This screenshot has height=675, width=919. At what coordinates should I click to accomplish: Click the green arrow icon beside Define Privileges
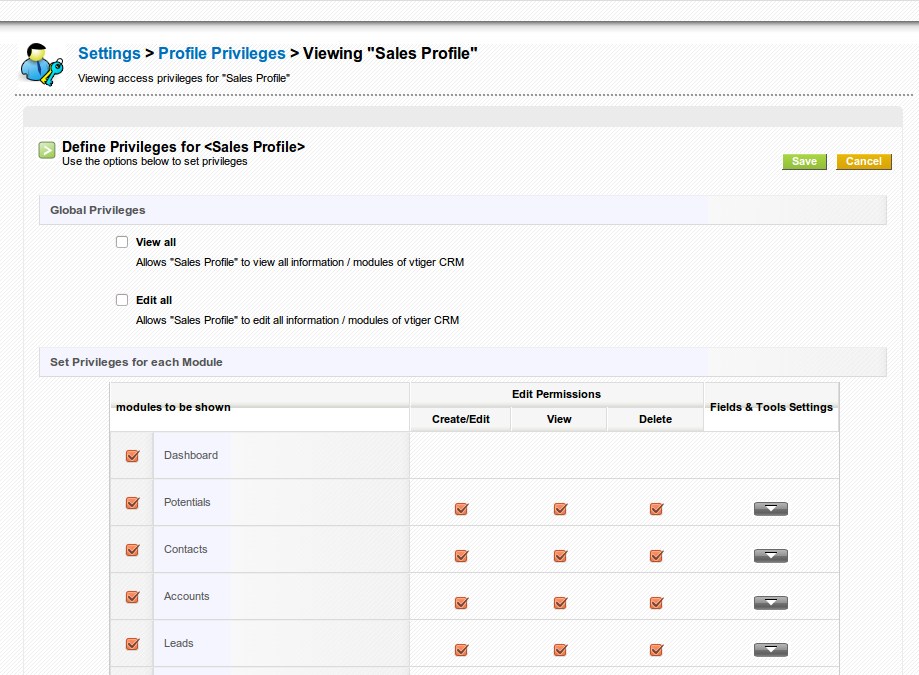(47, 150)
